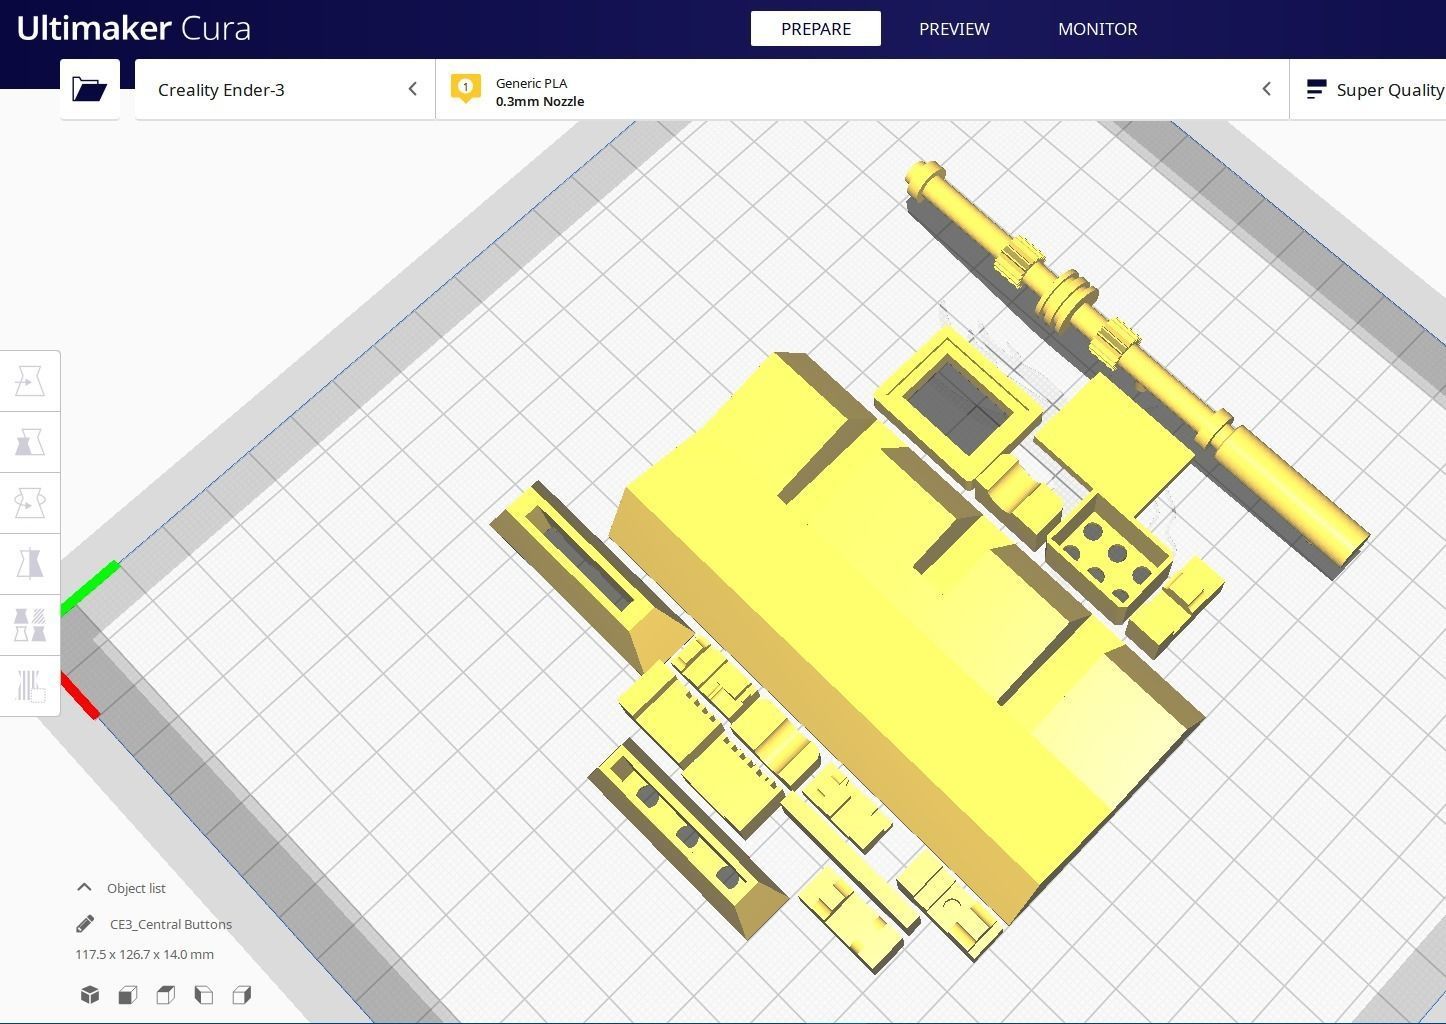
Task: Open file with the folder icon
Action: coord(90,89)
